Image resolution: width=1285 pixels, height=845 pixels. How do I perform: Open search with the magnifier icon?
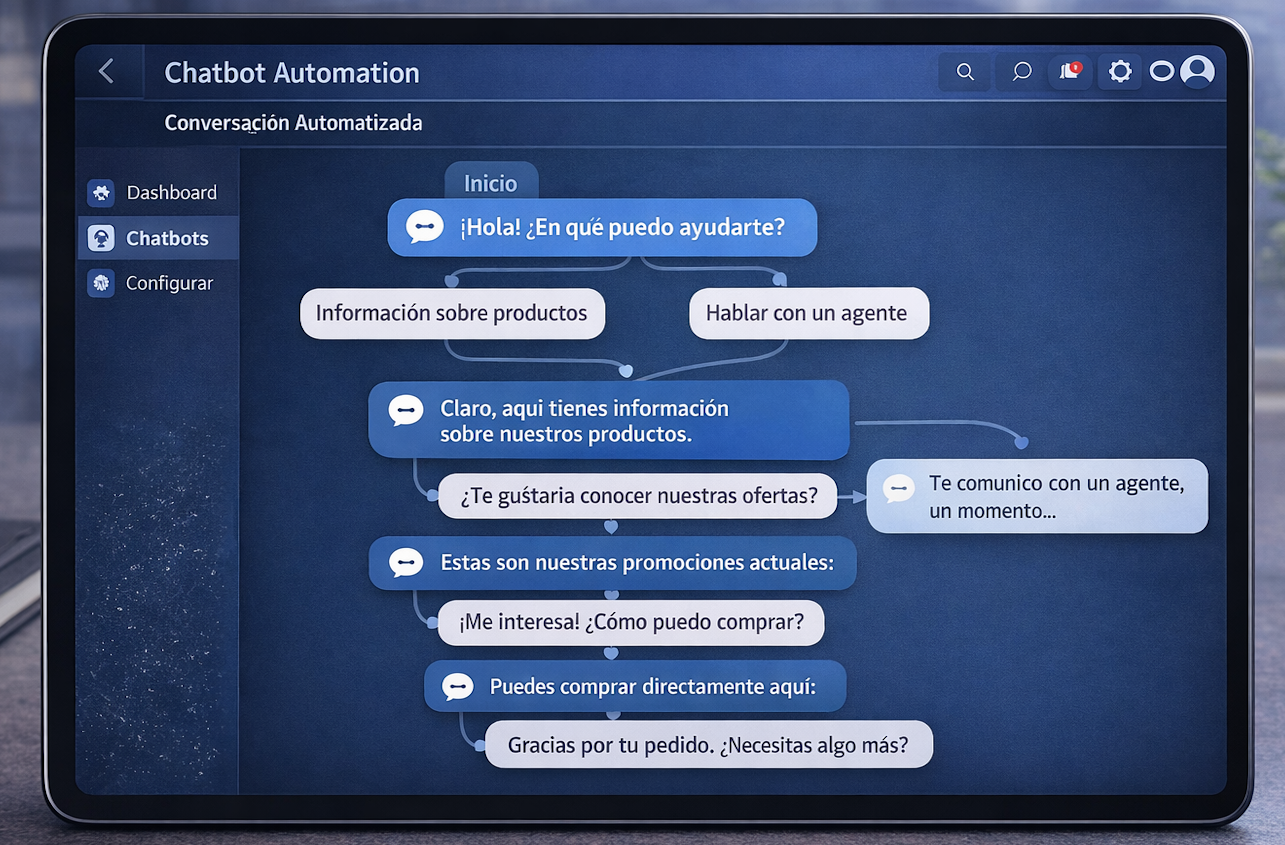coord(965,72)
